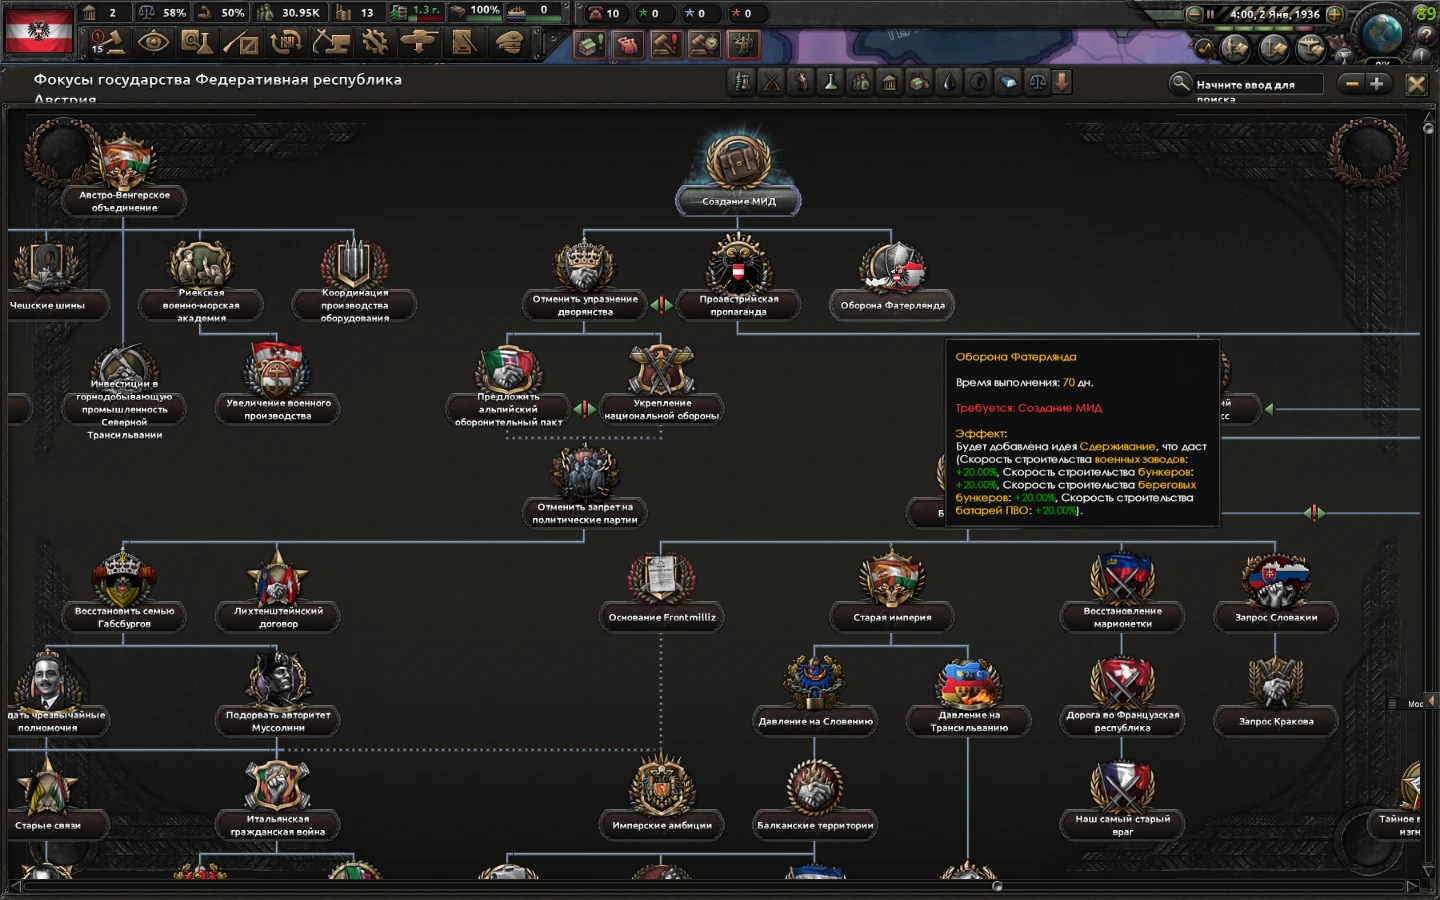Screen dimensions: 1440x900
Task: Click the red arrow to jump to current focus
Action: pyautogui.click(x=1060, y=83)
